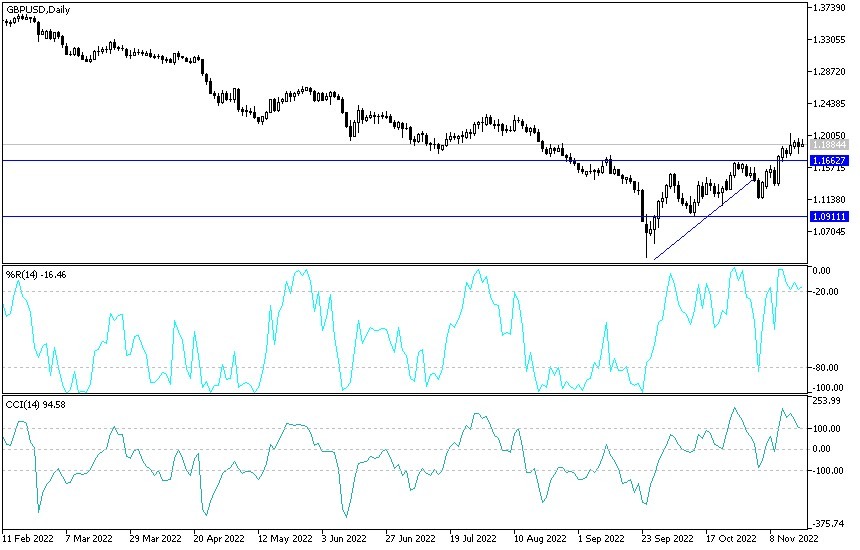Click the -80.00 level on %R scale

pos(826,367)
